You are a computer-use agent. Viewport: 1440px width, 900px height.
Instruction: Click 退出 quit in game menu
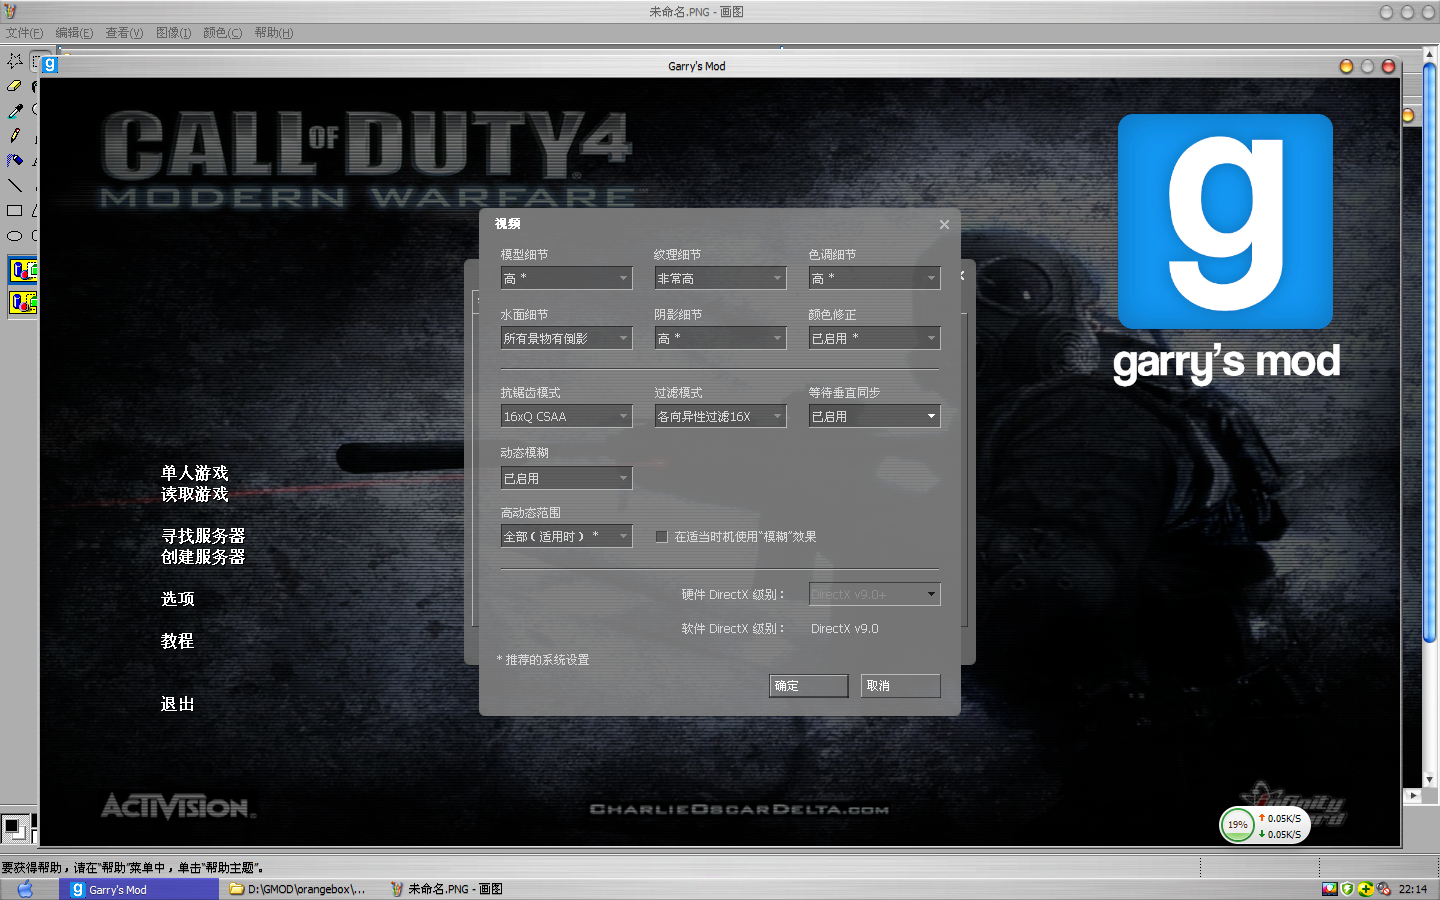pos(178,704)
